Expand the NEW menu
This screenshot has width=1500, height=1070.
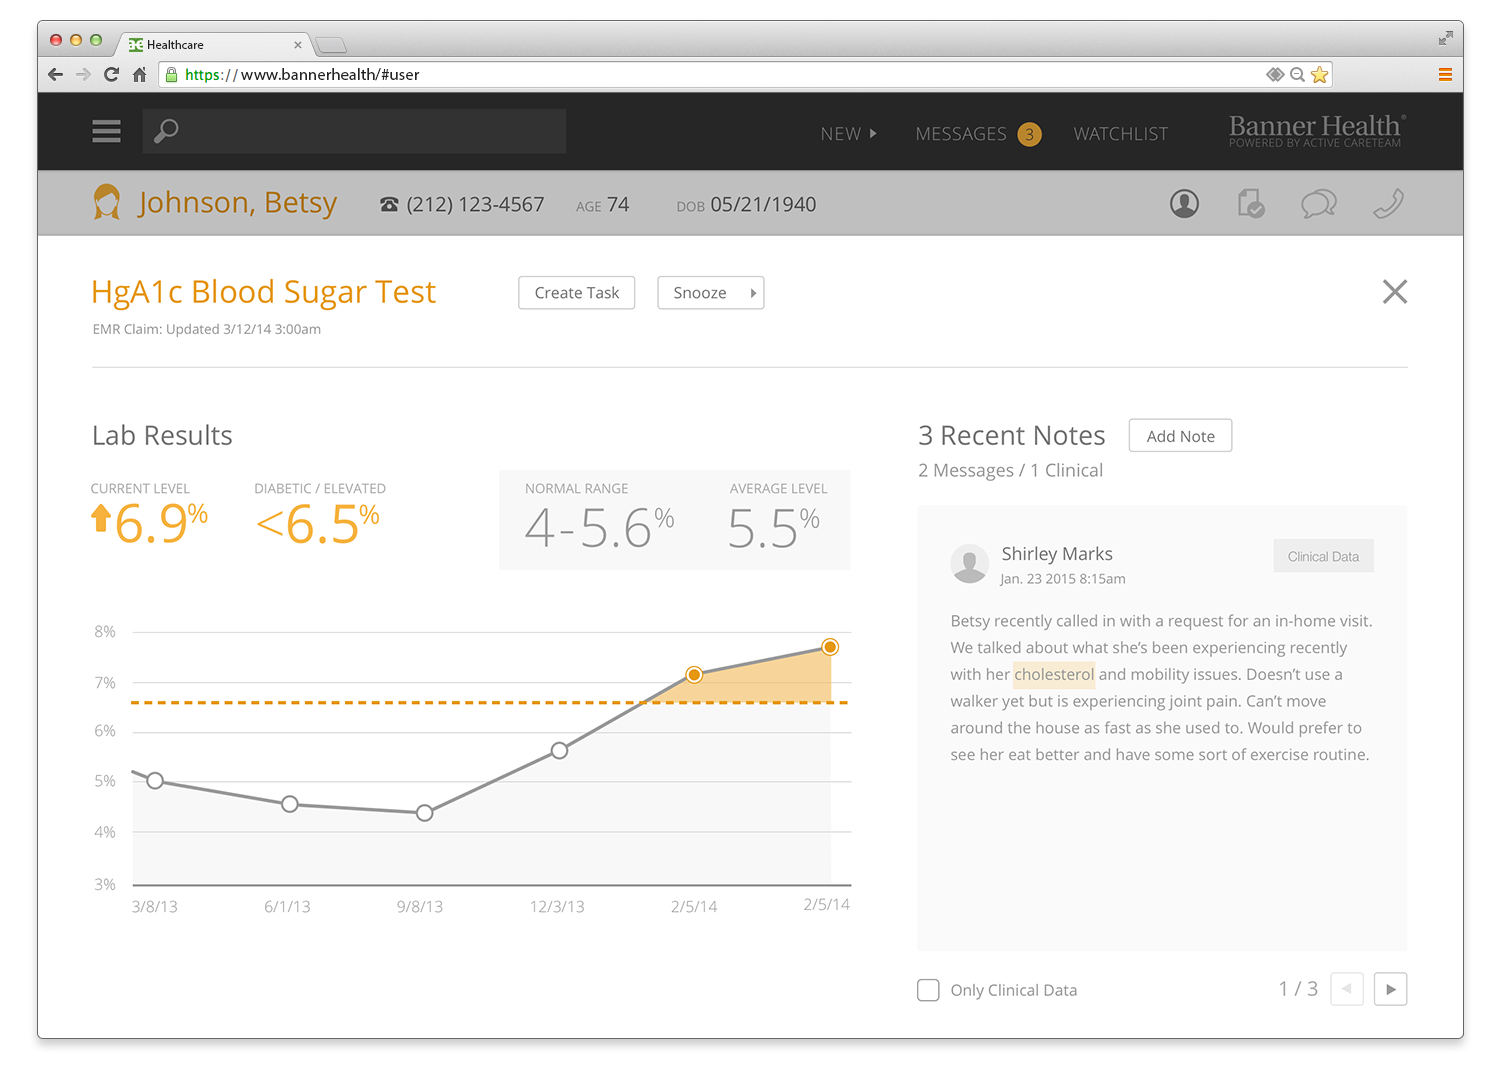click(848, 134)
